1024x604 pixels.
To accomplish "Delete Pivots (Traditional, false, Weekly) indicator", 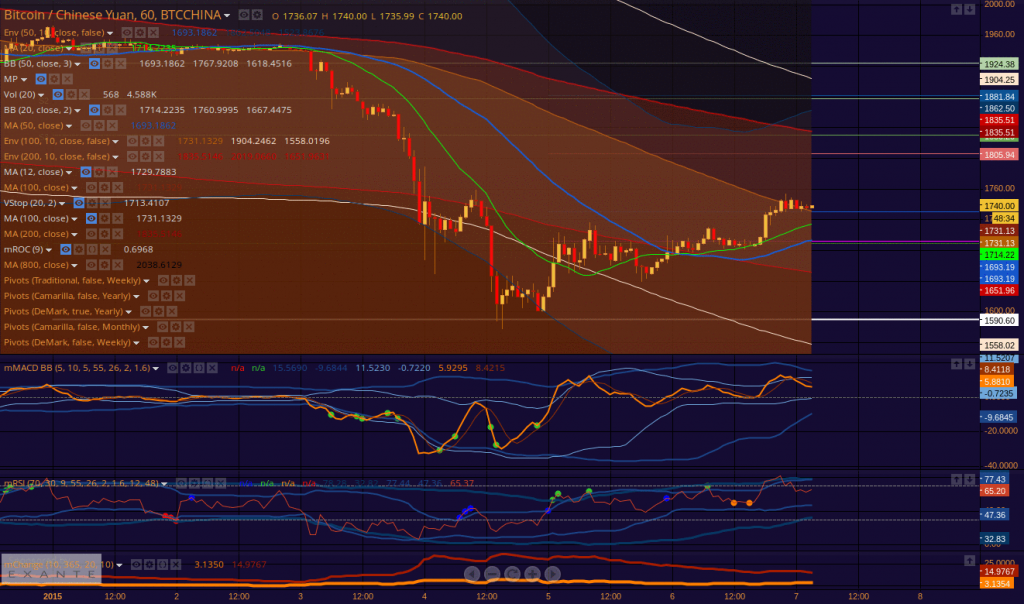I will click(x=188, y=280).
